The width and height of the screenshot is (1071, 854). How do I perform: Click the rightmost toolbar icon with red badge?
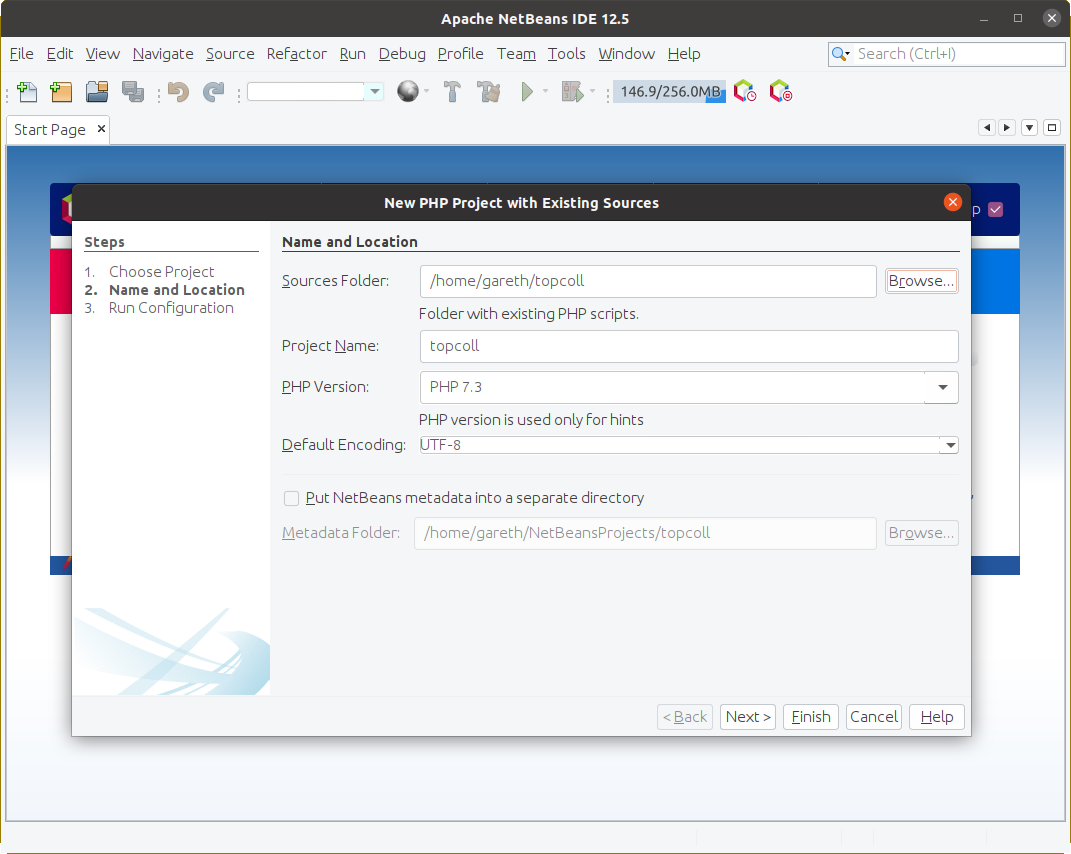click(781, 92)
